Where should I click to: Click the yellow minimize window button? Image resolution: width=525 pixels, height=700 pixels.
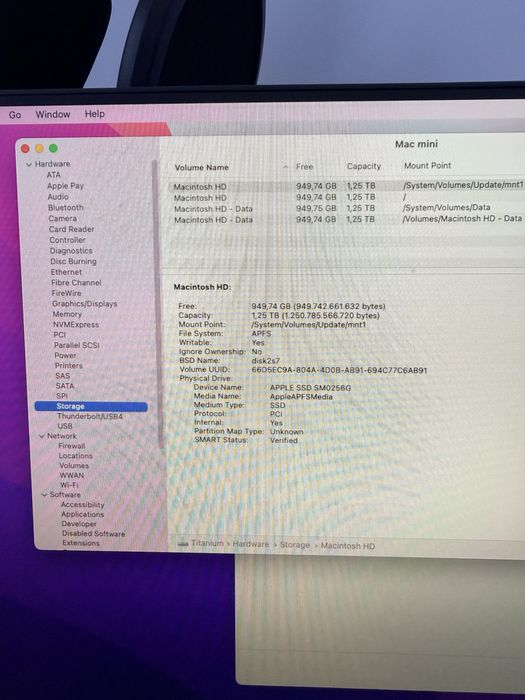[x=39, y=149]
